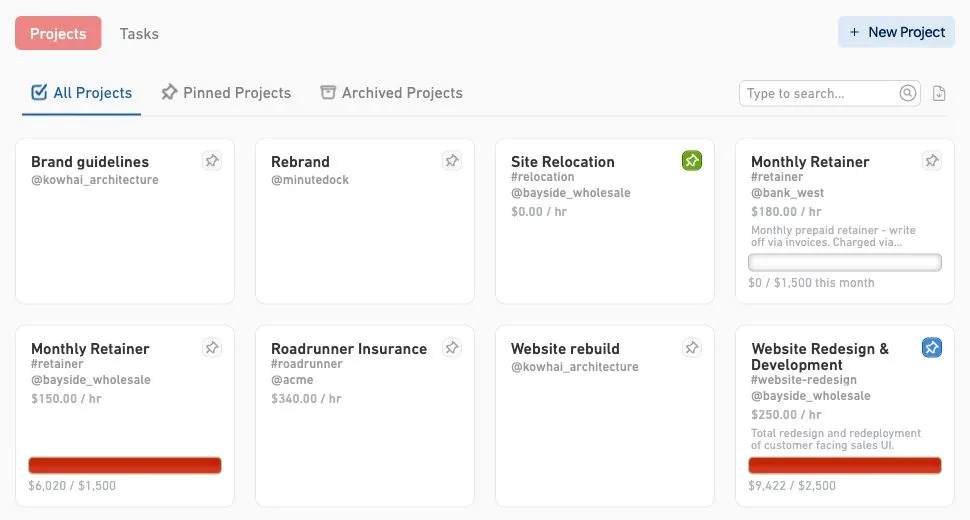Image resolution: width=970 pixels, height=520 pixels.
Task: Select the All Projects tab
Action: pos(82,93)
